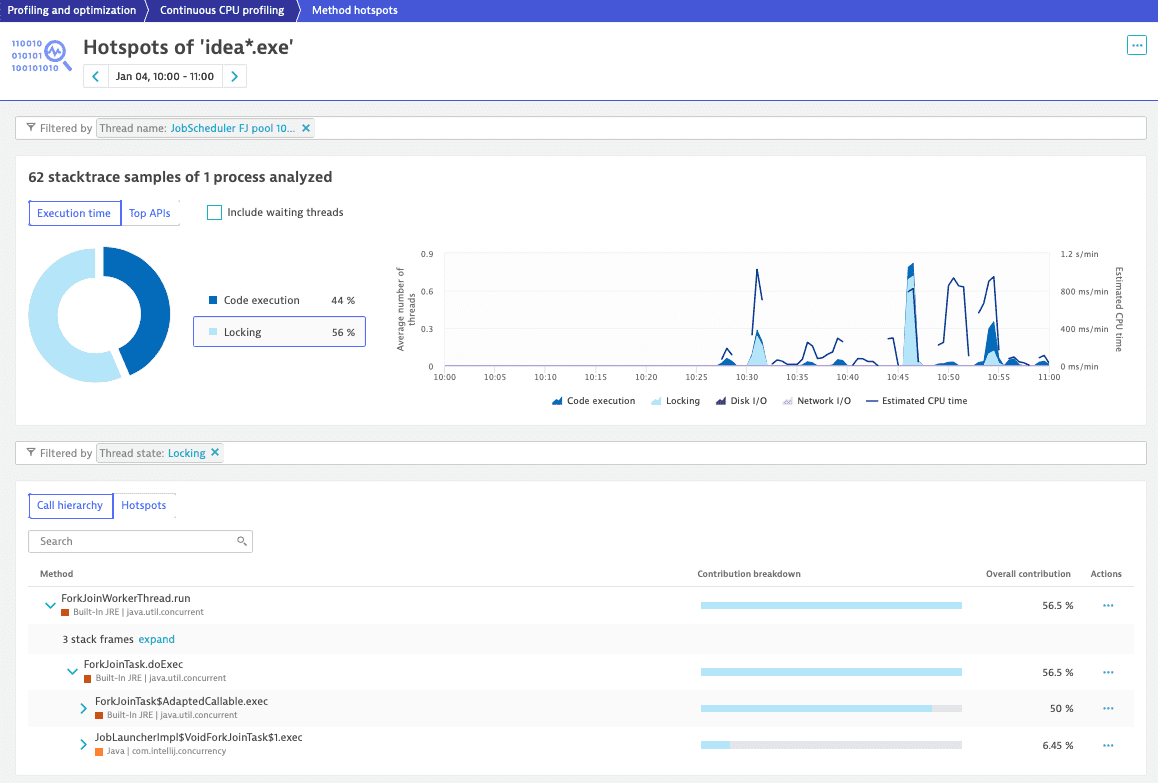Screen dimensions: 1158x783
Task: Open actions menu for ForkJoinWorkerThread.run
Action: [1107, 605]
